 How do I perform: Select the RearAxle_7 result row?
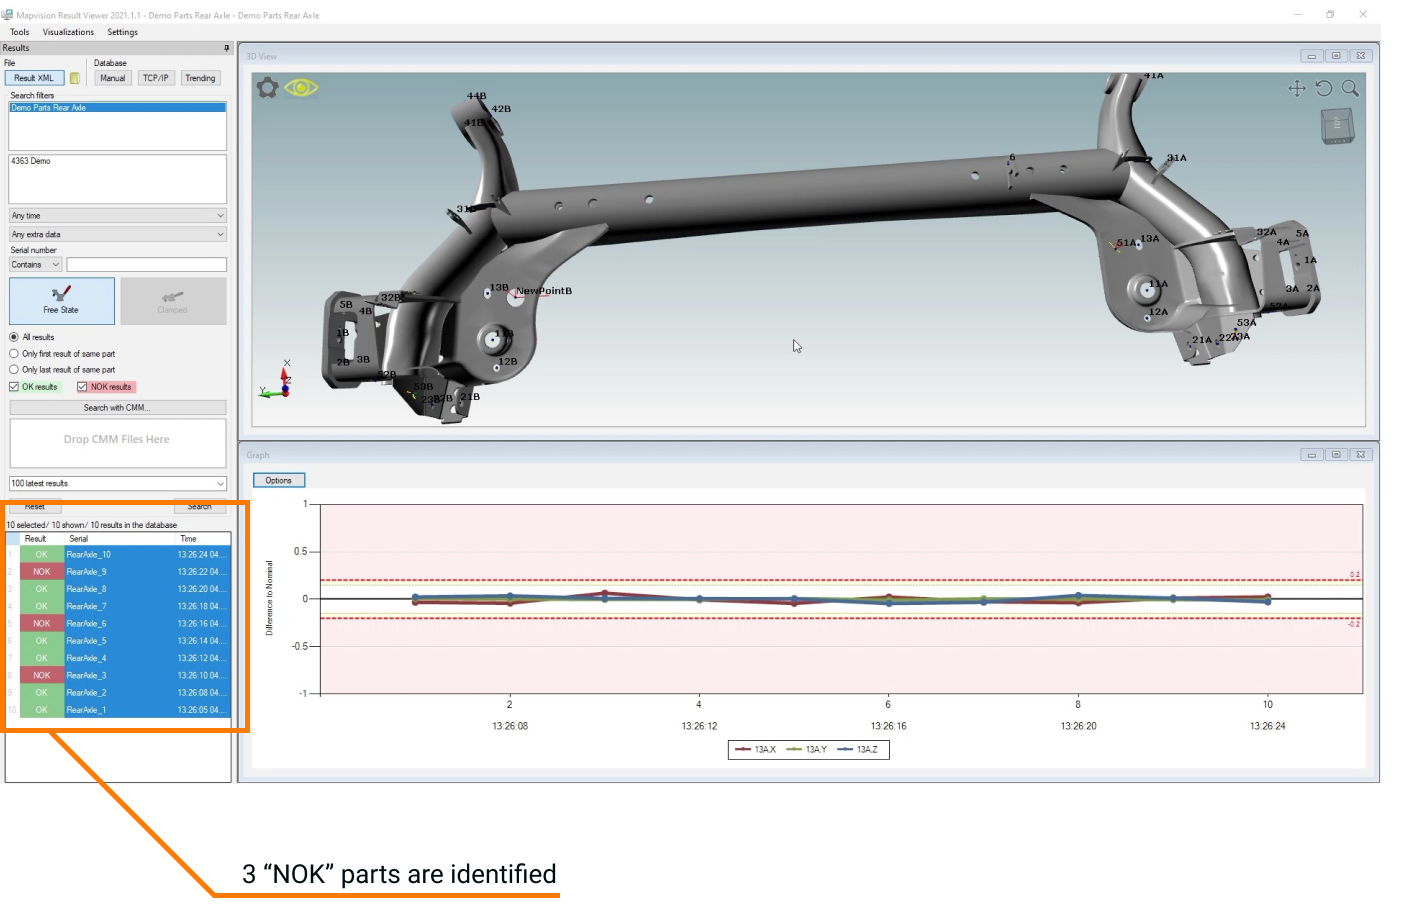(118, 606)
